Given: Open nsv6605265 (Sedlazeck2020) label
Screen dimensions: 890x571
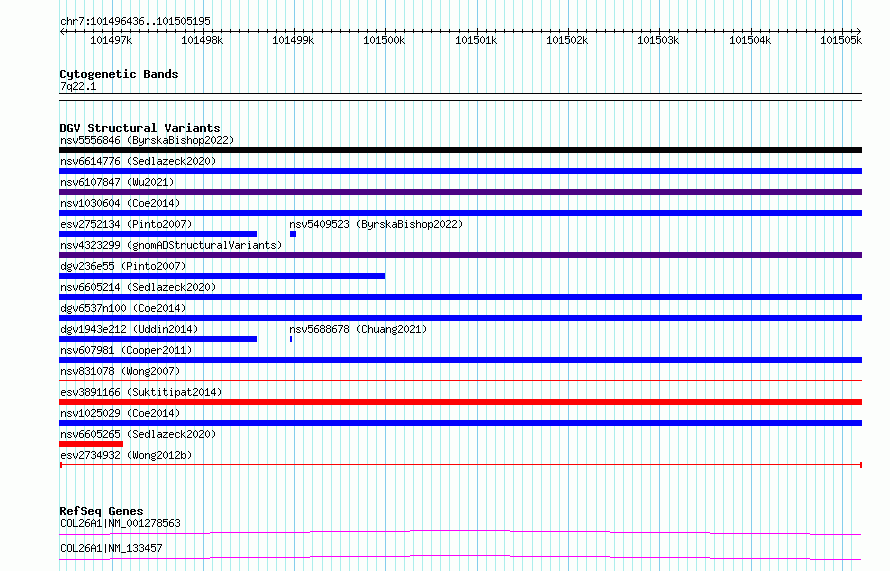Looking at the screenshot, I should tap(138, 434).
